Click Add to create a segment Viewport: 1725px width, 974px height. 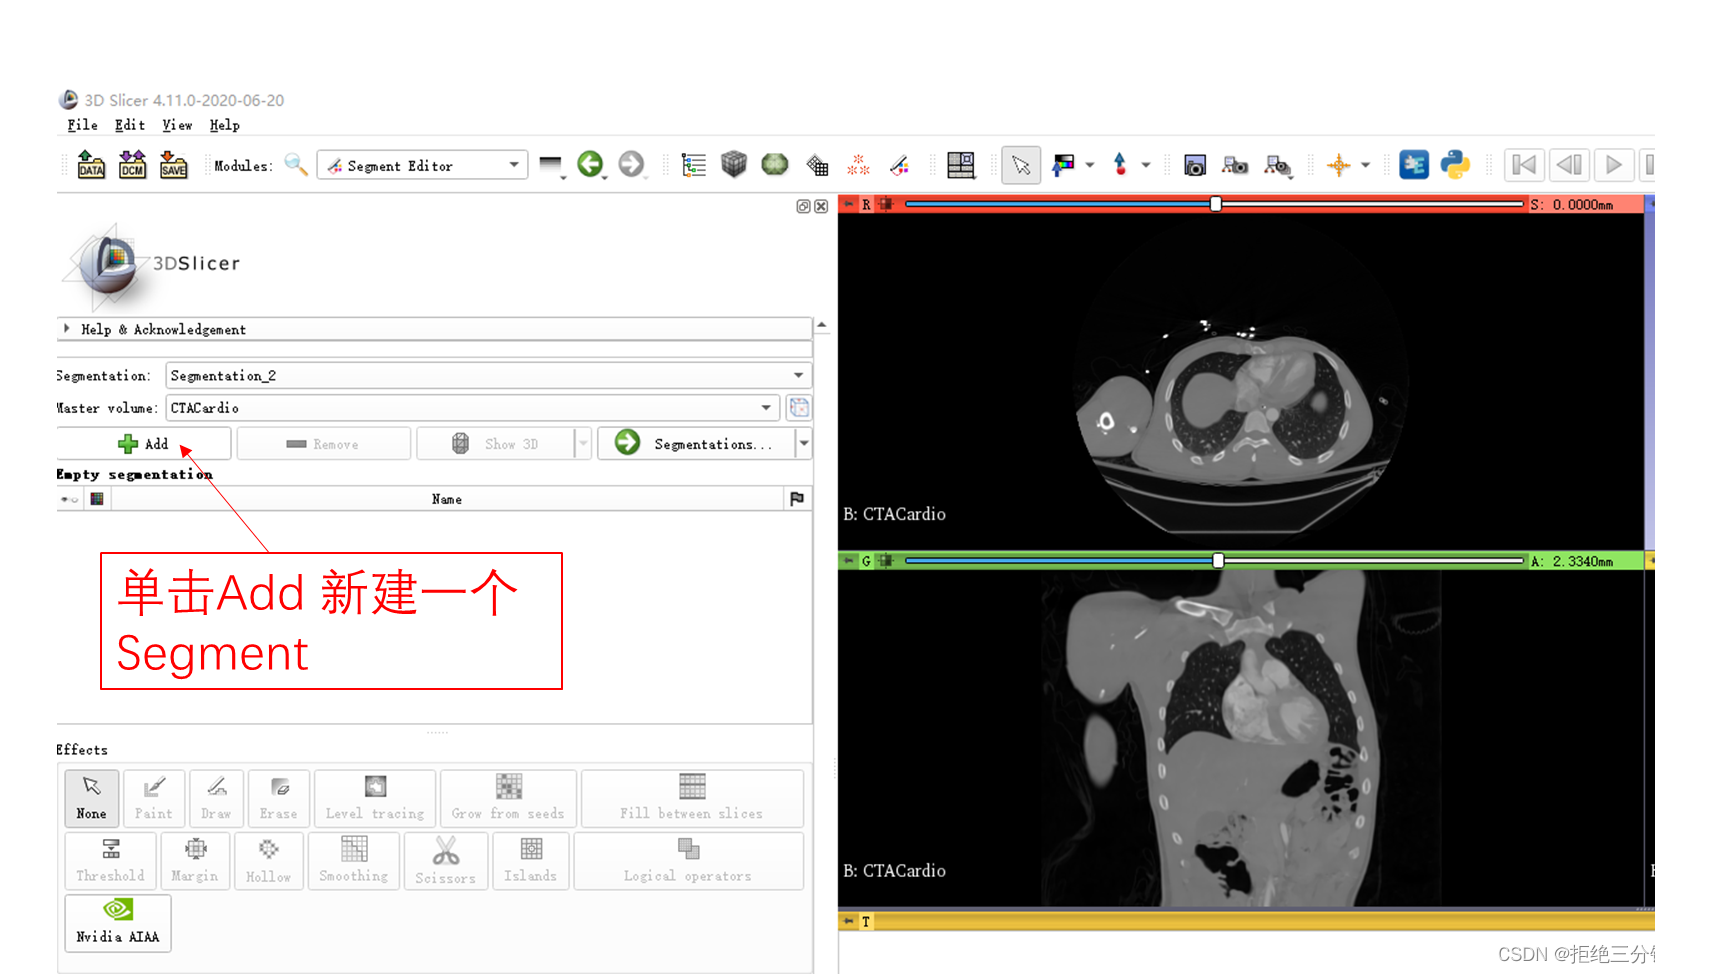144,443
